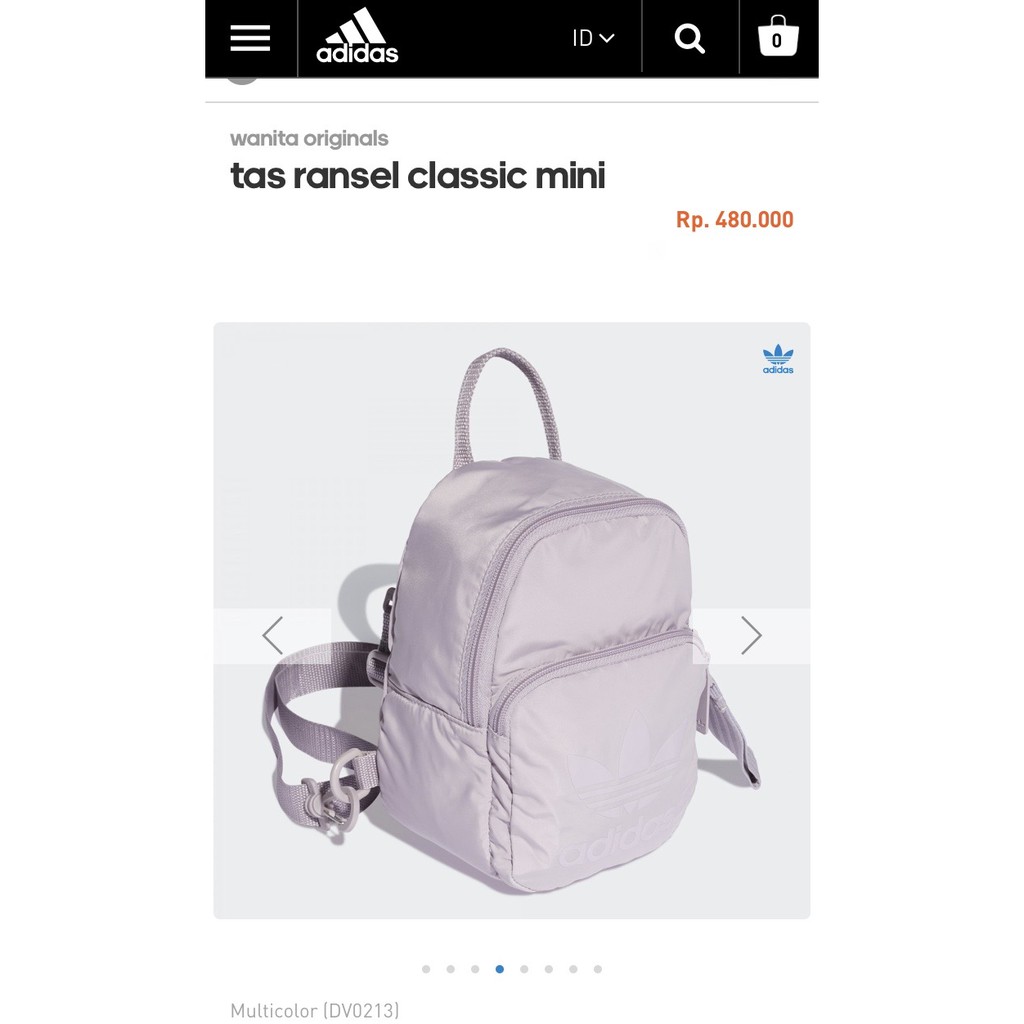Click the Multicolor (DV0213) color label

click(x=315, y=1010)
